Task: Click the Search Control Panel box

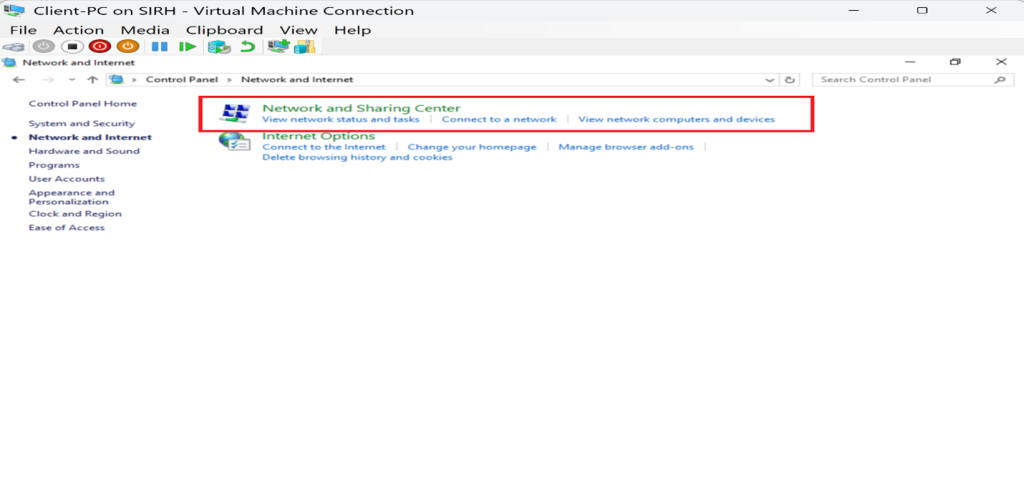Action: pos(905,80)
